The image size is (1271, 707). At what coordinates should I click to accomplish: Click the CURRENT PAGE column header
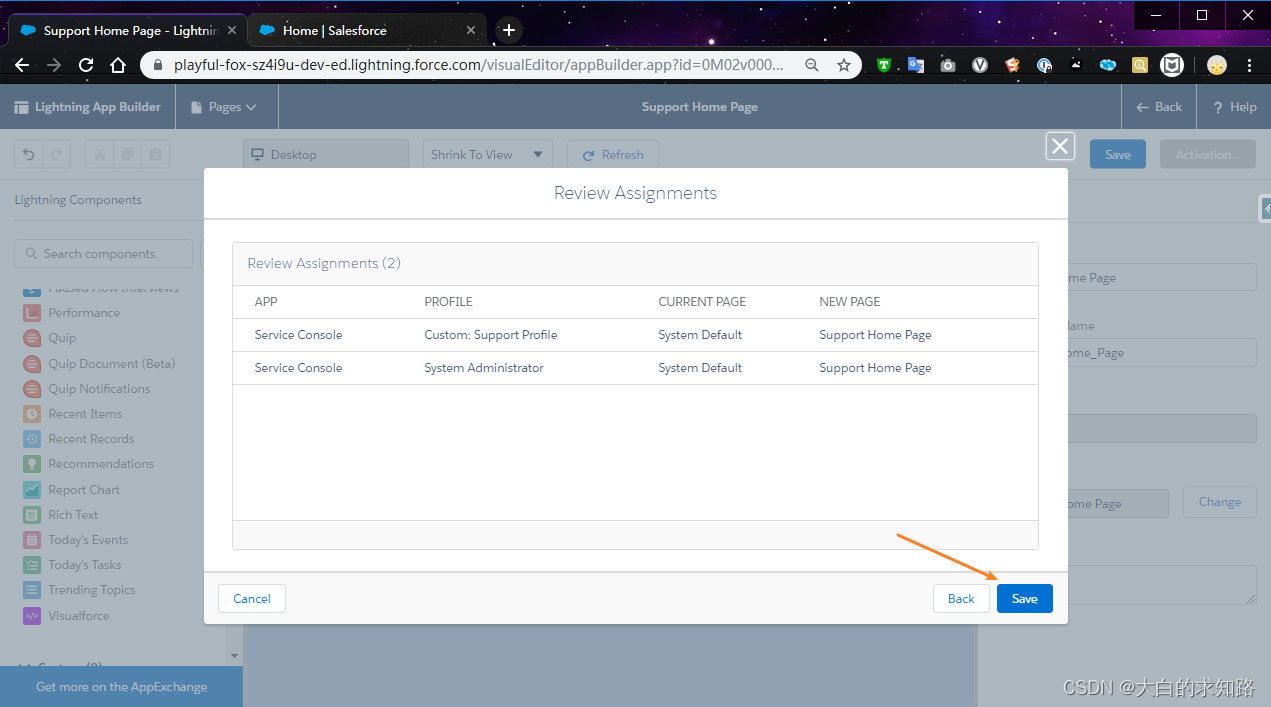click(x=702, y=302)
